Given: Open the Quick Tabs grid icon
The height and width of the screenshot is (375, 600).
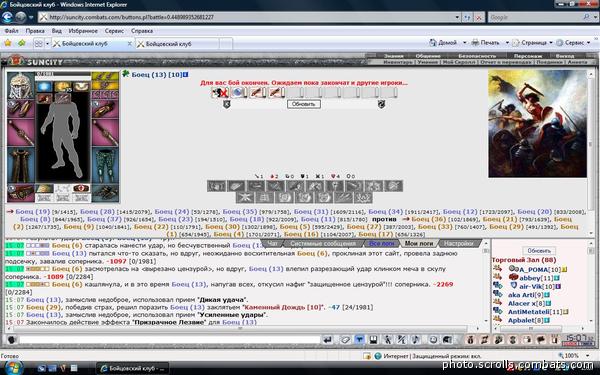Looking at the screenshot, I should click(x=38, y=44).
